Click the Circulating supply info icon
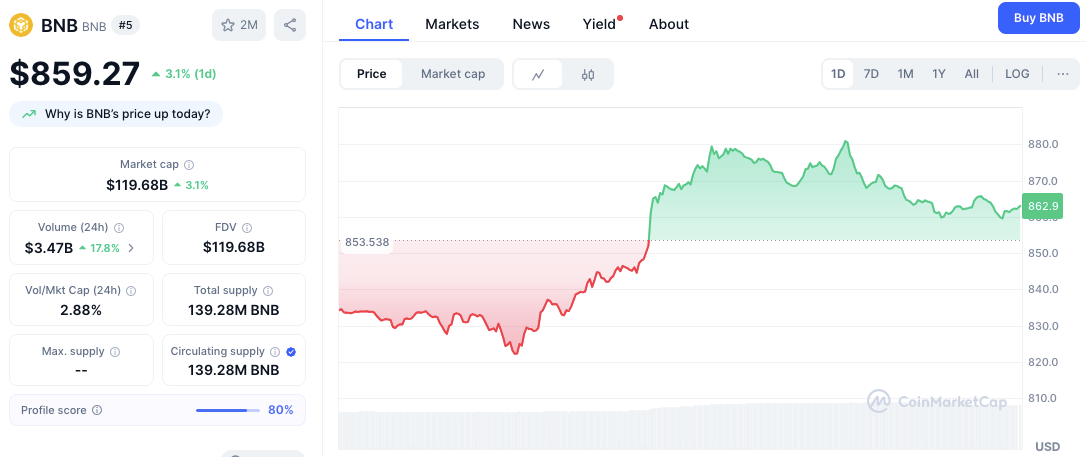Viewport: 1086px width, 457px height. (275, 352)
